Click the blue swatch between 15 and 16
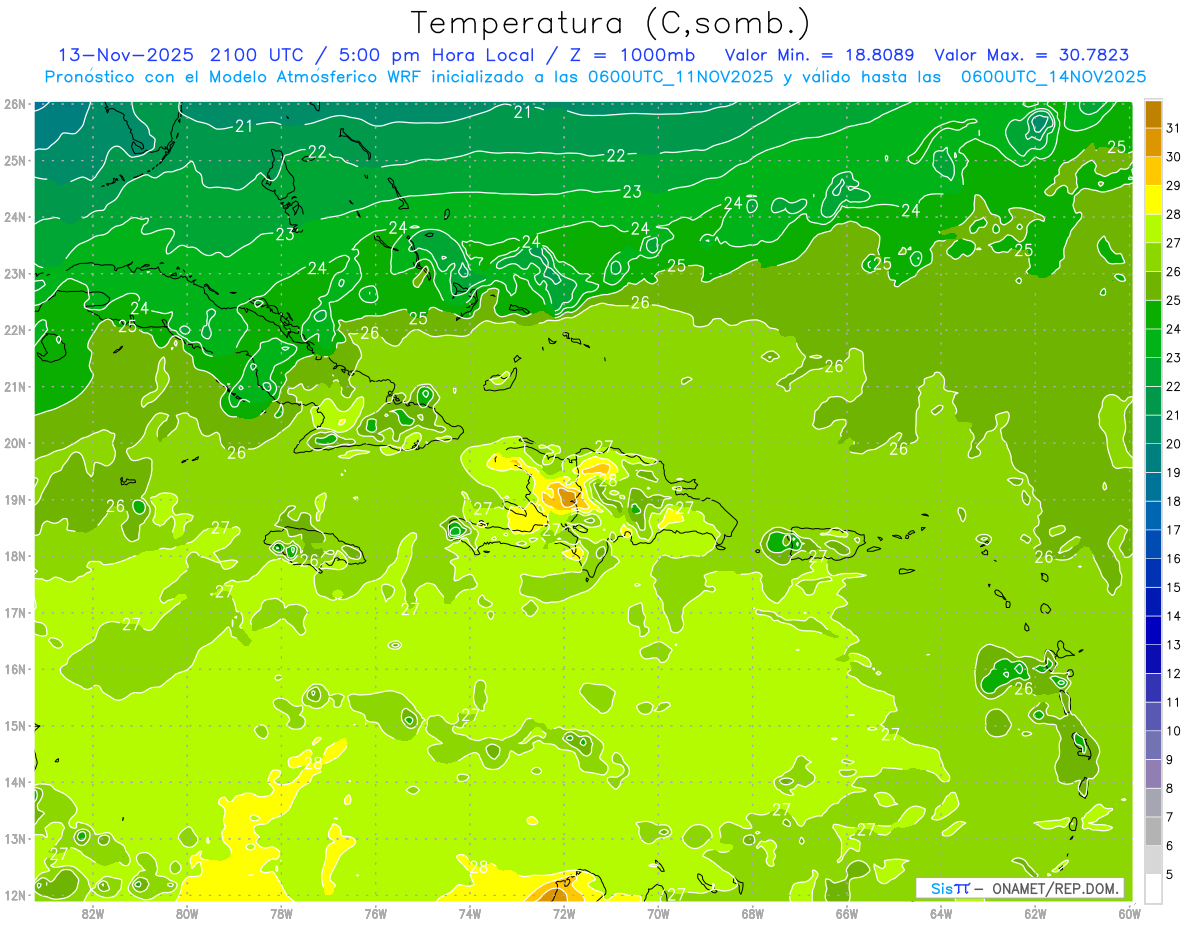Viewport: 1200px width, 927px height. pyautogui.click(x=1154, y=572)
